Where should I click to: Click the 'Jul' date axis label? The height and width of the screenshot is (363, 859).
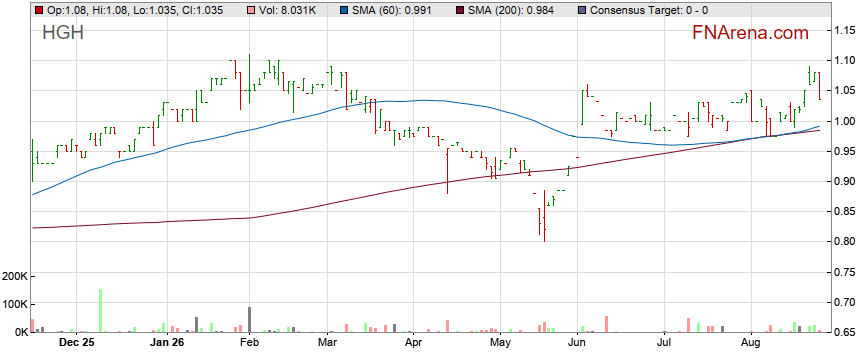coord(664,343)
